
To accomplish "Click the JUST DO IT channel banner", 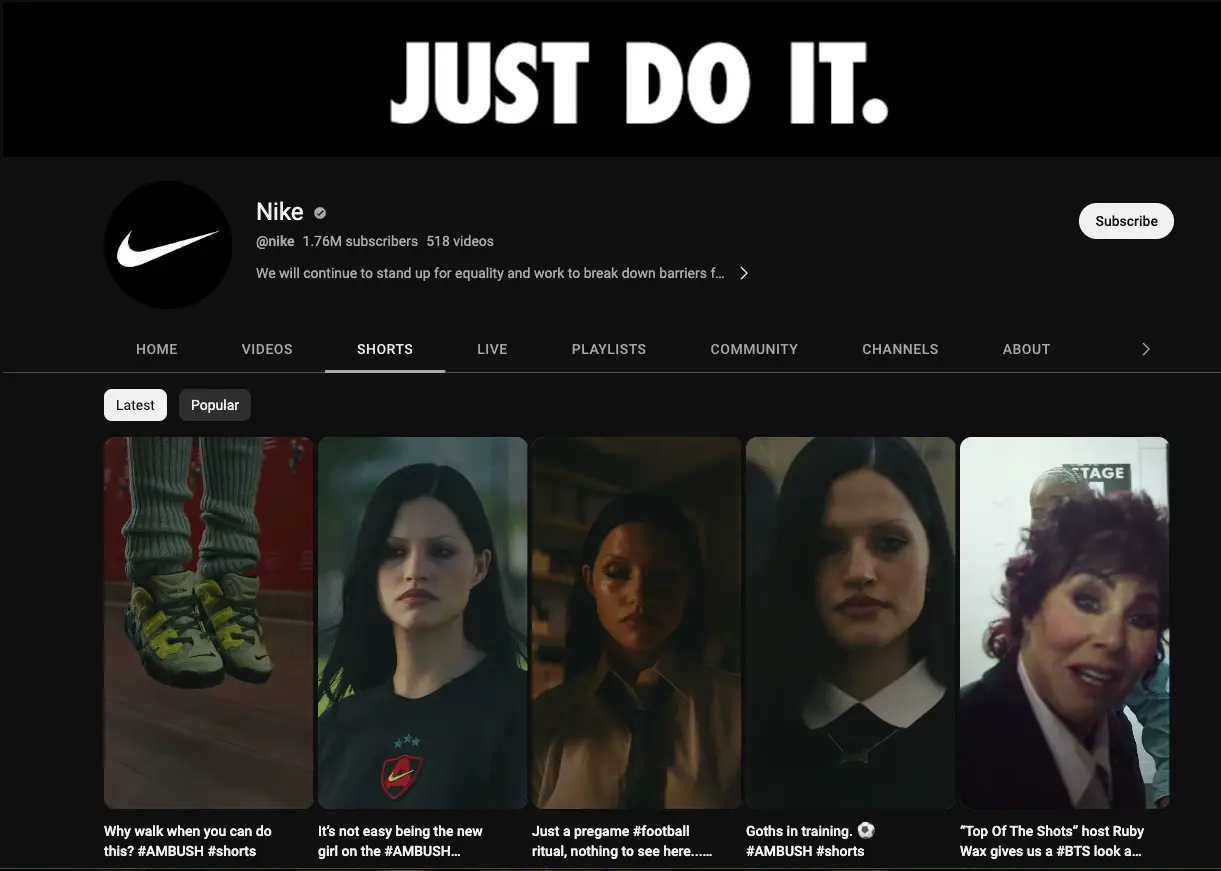I will coord(611,79).
